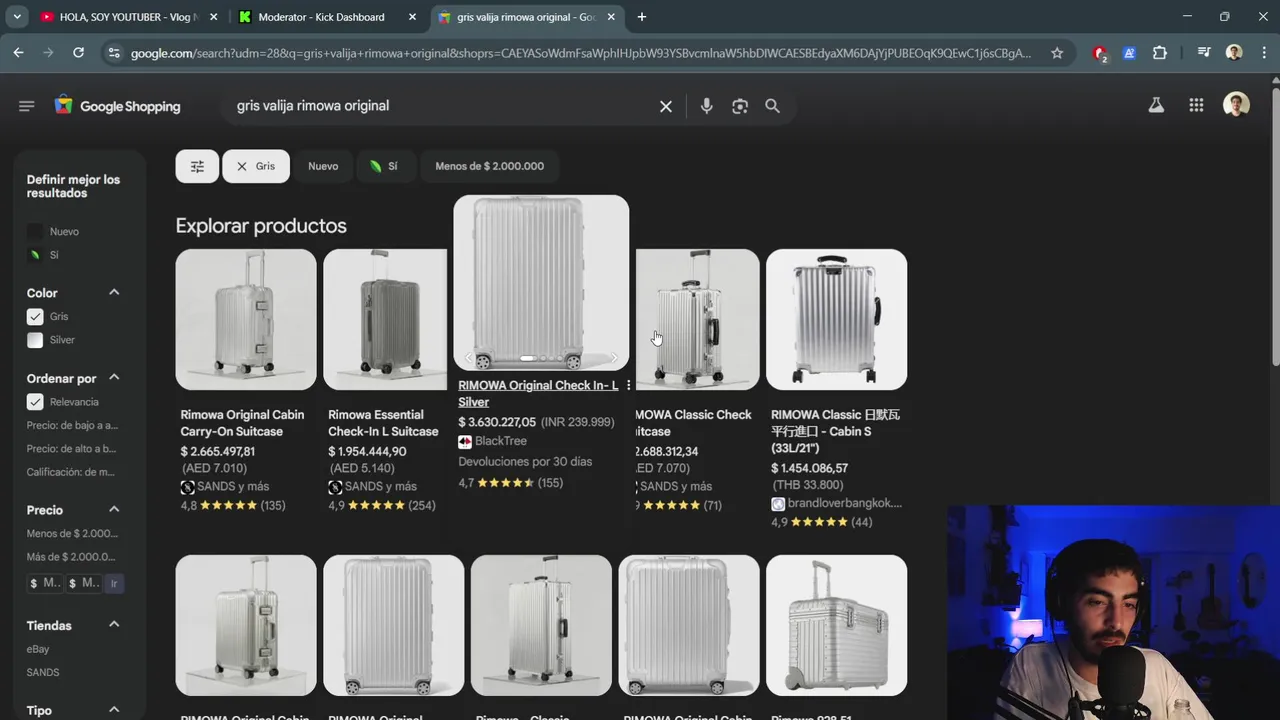Screen dimensions: 1280x720
Task: Select the Nuevo filter chip
Action: 323,166
